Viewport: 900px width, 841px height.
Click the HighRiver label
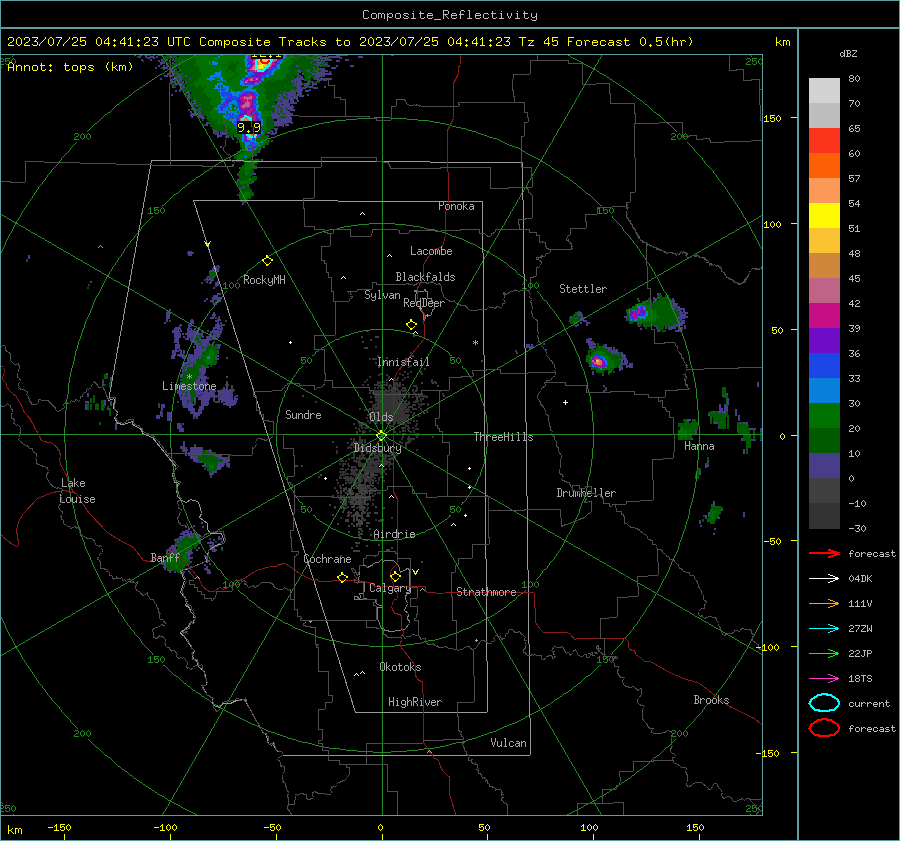tap(415, 702)
